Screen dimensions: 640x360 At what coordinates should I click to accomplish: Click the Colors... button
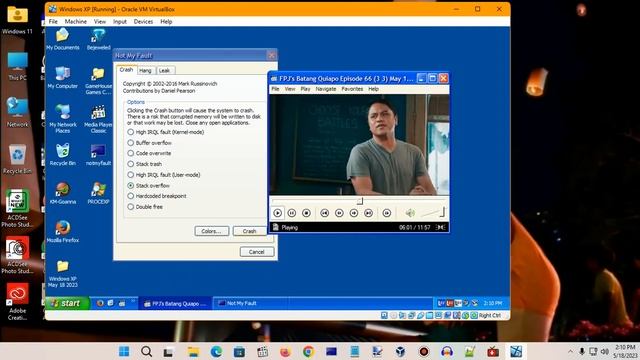(x=211, y=231)
